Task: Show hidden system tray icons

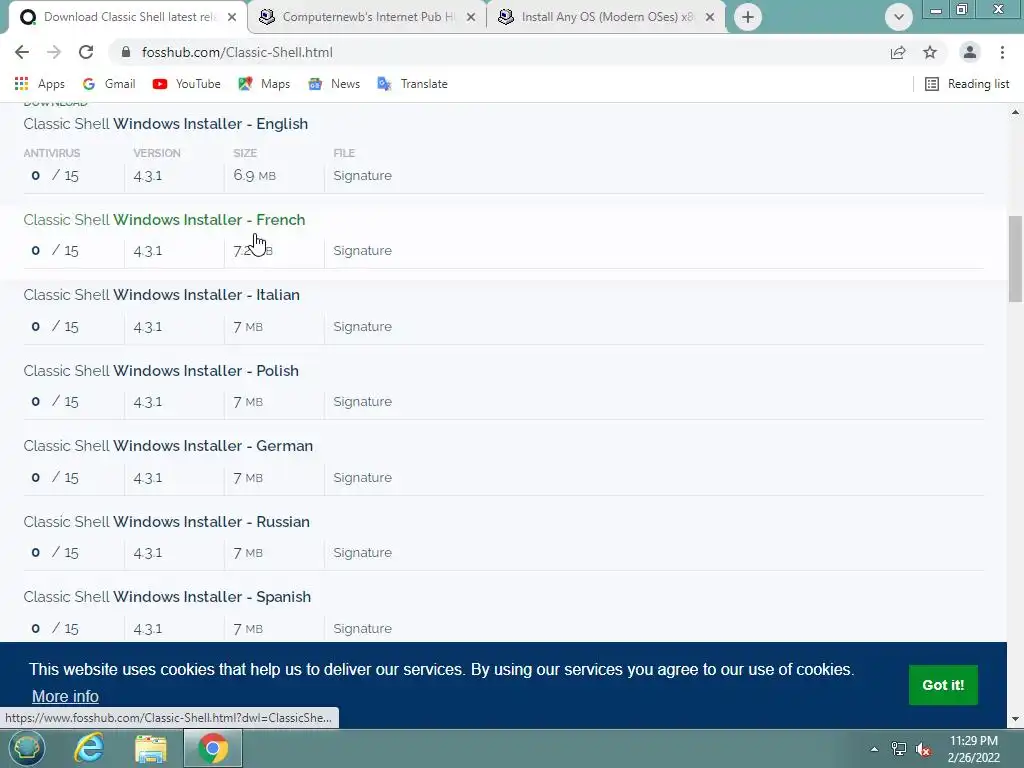Action: (874, 749)
